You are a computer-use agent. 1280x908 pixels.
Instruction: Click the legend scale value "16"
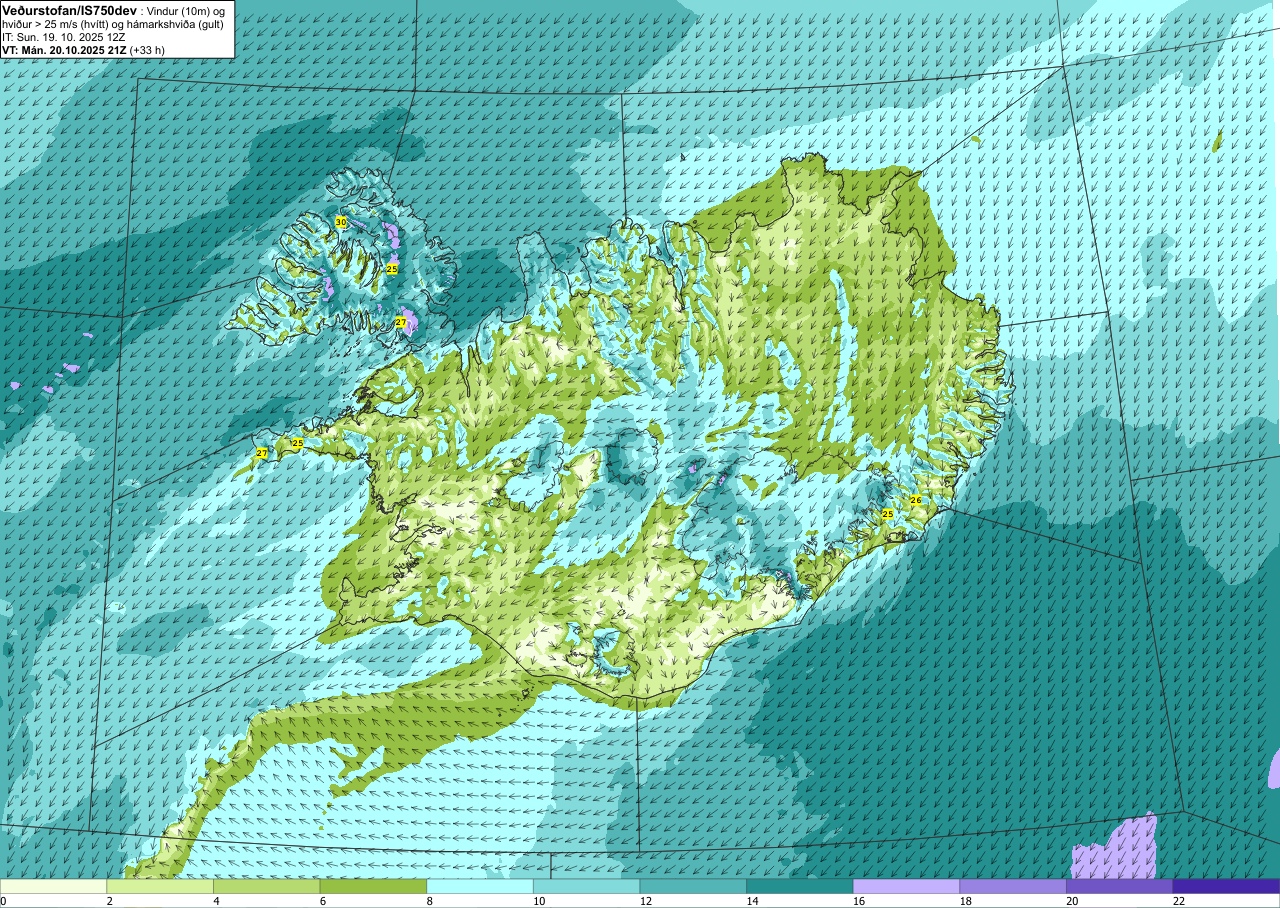(859, 901)
